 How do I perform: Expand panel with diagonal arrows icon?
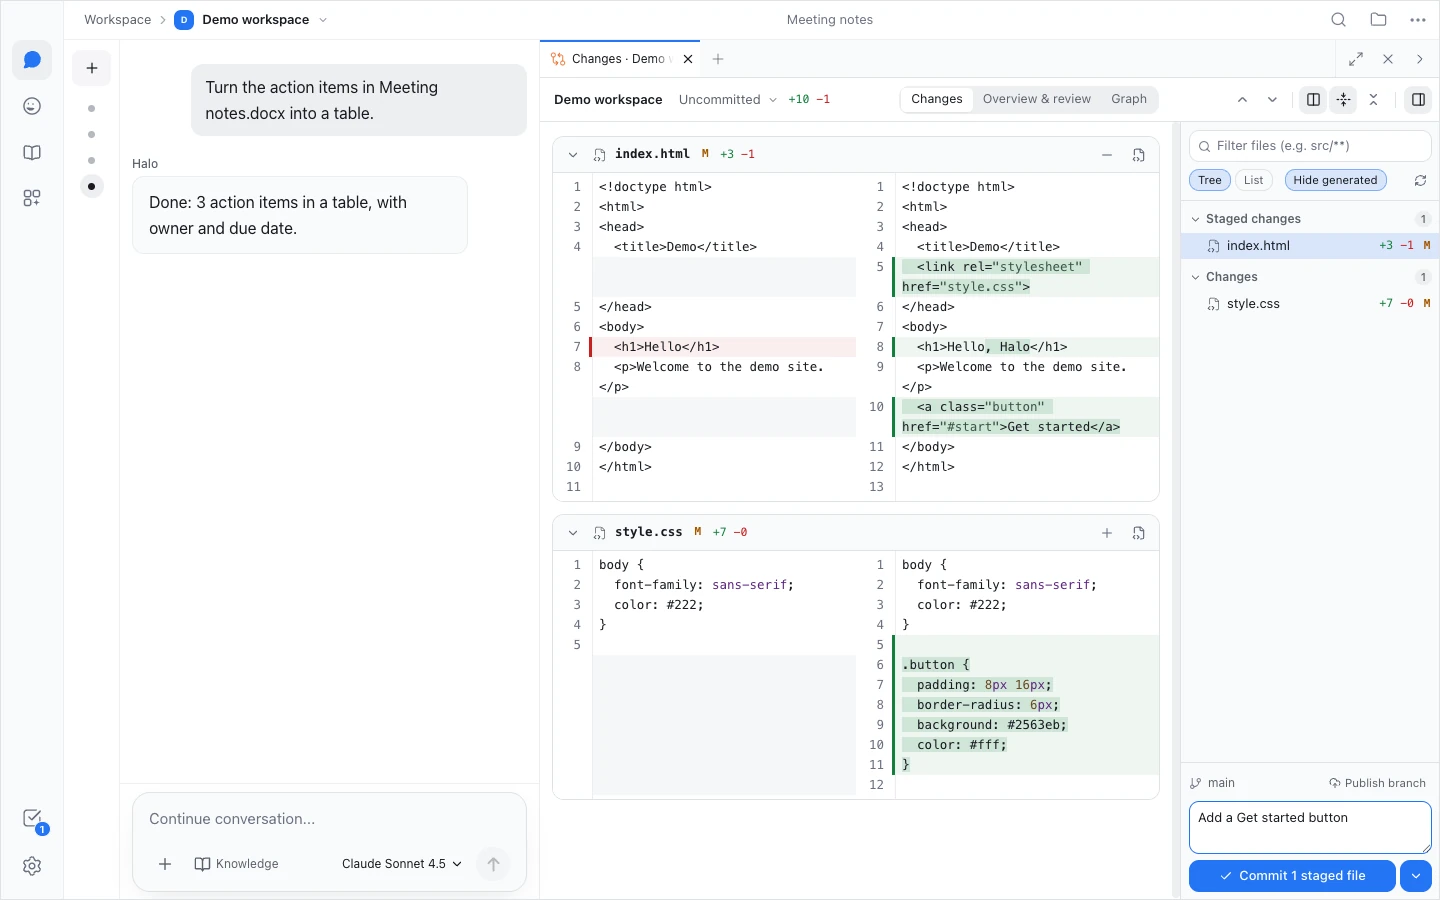point(1356,59)
